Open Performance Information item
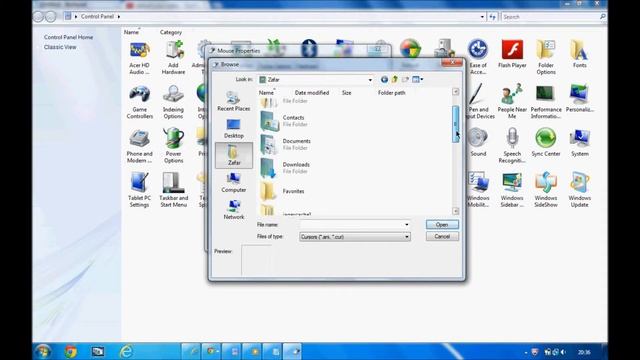This screenshot has height=360, width=640. [x=546, y=102]
